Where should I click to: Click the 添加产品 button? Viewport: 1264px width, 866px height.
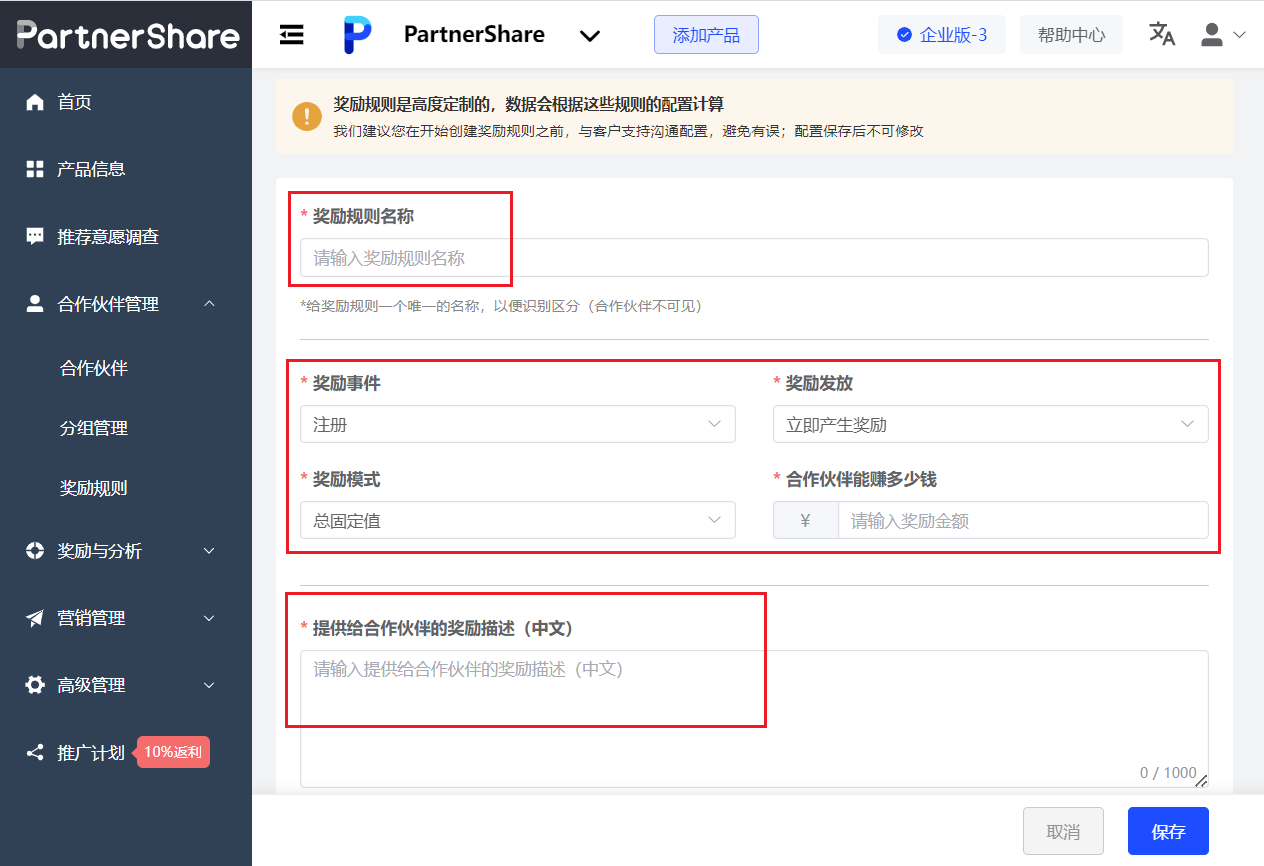[x=706, y=34]
